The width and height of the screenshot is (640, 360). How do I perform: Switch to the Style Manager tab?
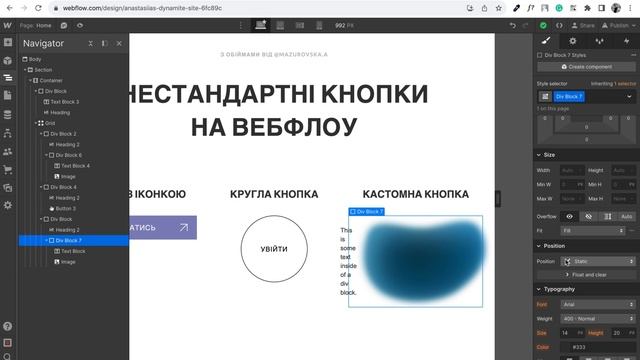tap(599, 41)
